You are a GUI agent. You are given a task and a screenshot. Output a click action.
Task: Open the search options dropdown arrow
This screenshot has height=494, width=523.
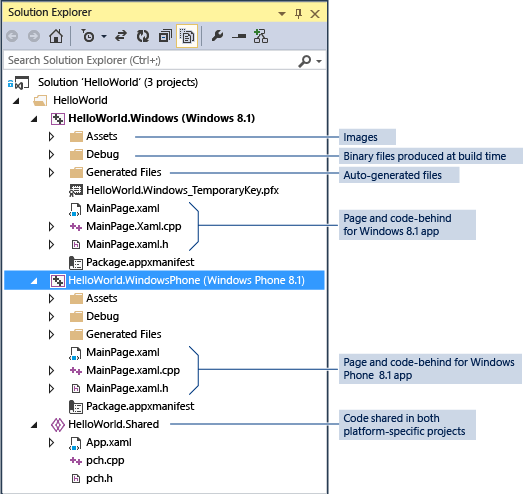pos(319,61)
